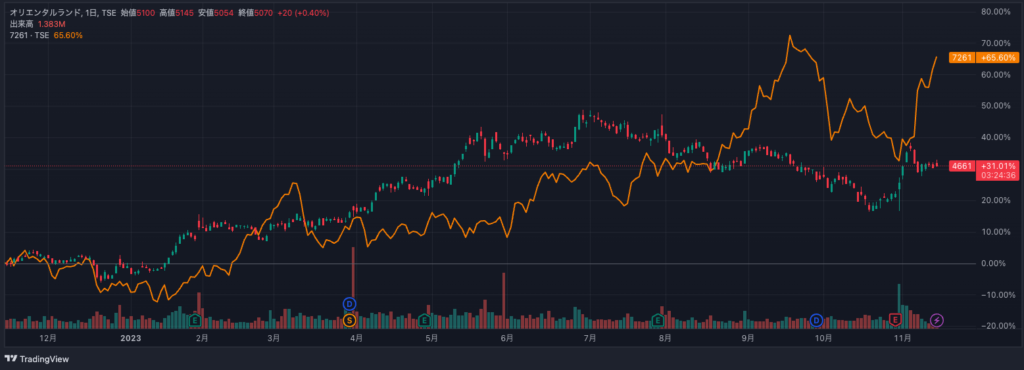Click the 9月 label on time axis
Screen dimensions: 1024x370
point(748,338)
